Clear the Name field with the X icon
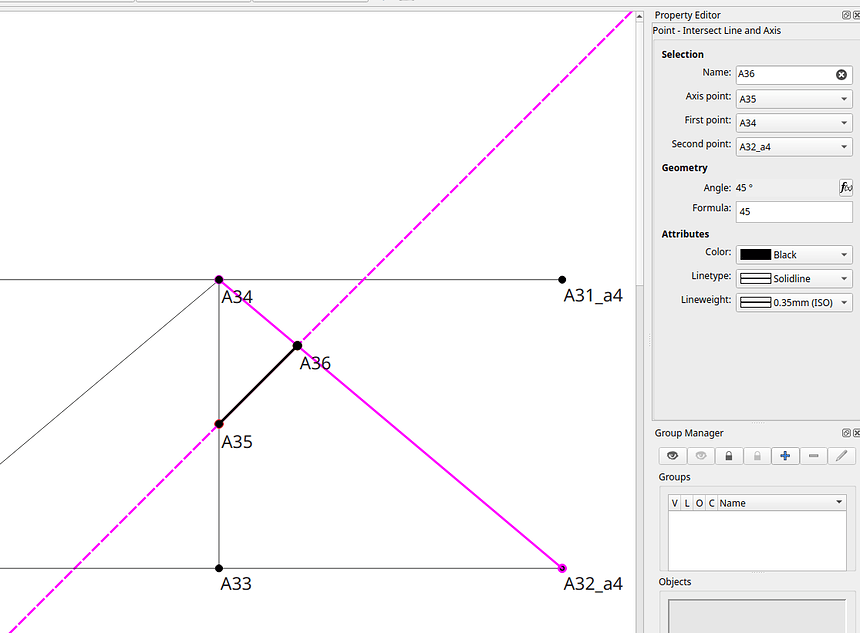 tap(841, 75)
